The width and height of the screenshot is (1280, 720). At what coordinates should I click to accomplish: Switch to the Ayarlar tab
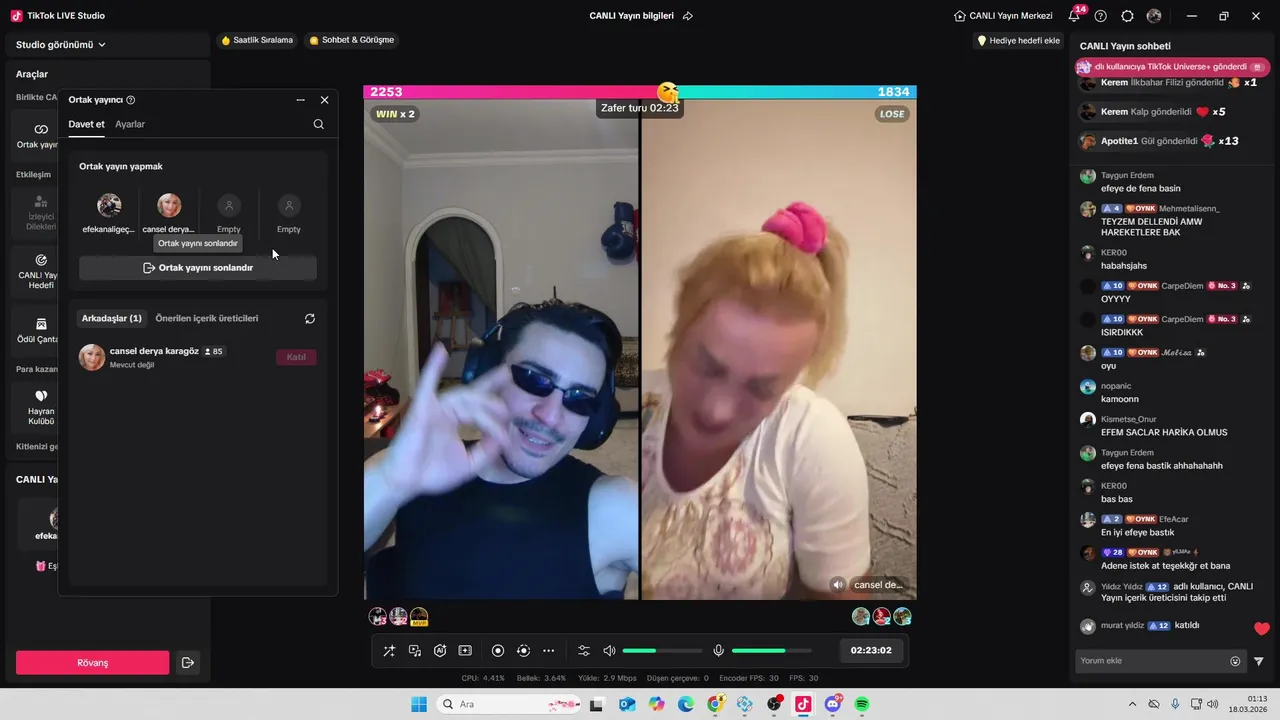point(130,124)
